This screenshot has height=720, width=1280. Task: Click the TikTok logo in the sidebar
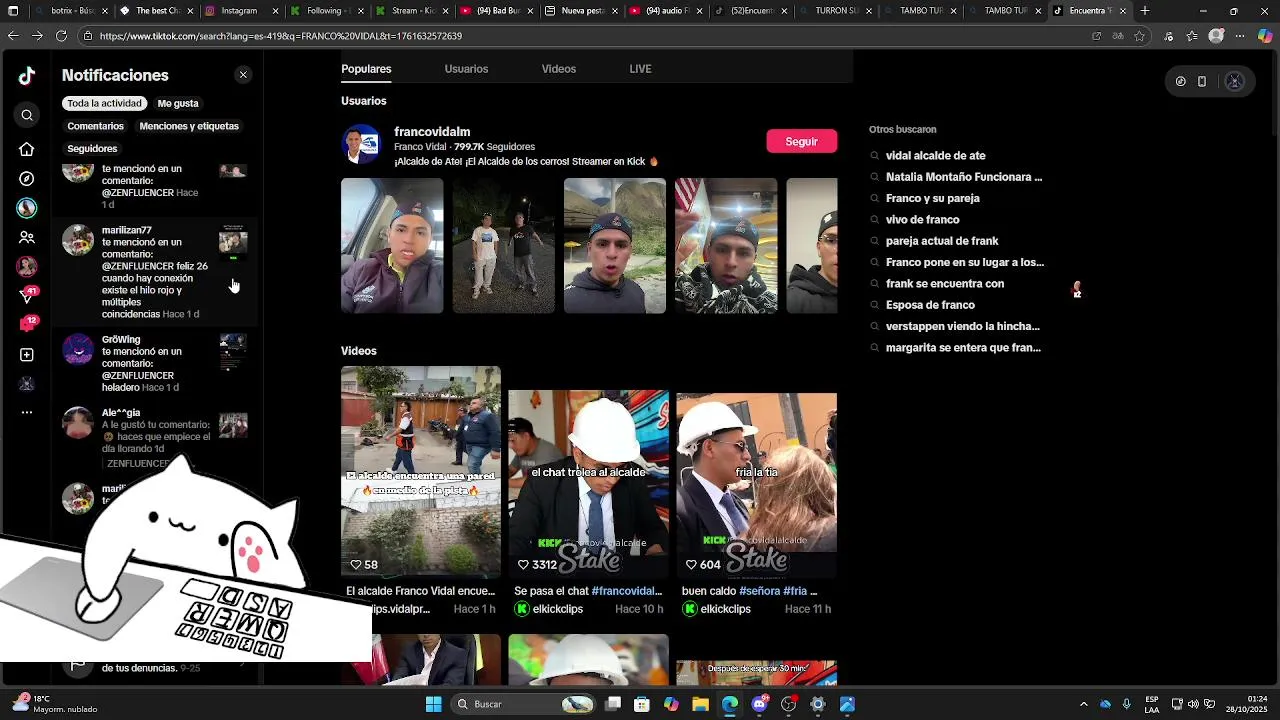tap(27, 76)
